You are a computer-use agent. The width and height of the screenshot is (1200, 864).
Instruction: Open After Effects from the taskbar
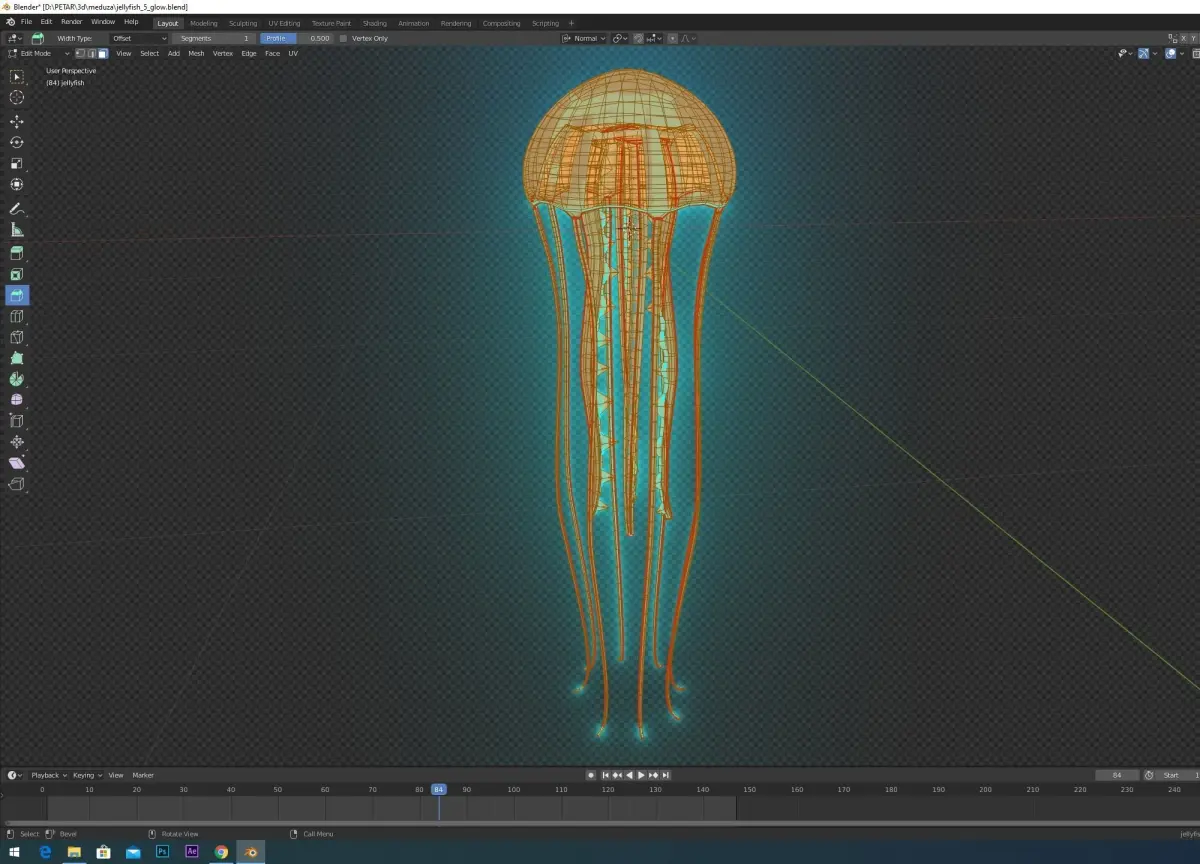point(192,852)
